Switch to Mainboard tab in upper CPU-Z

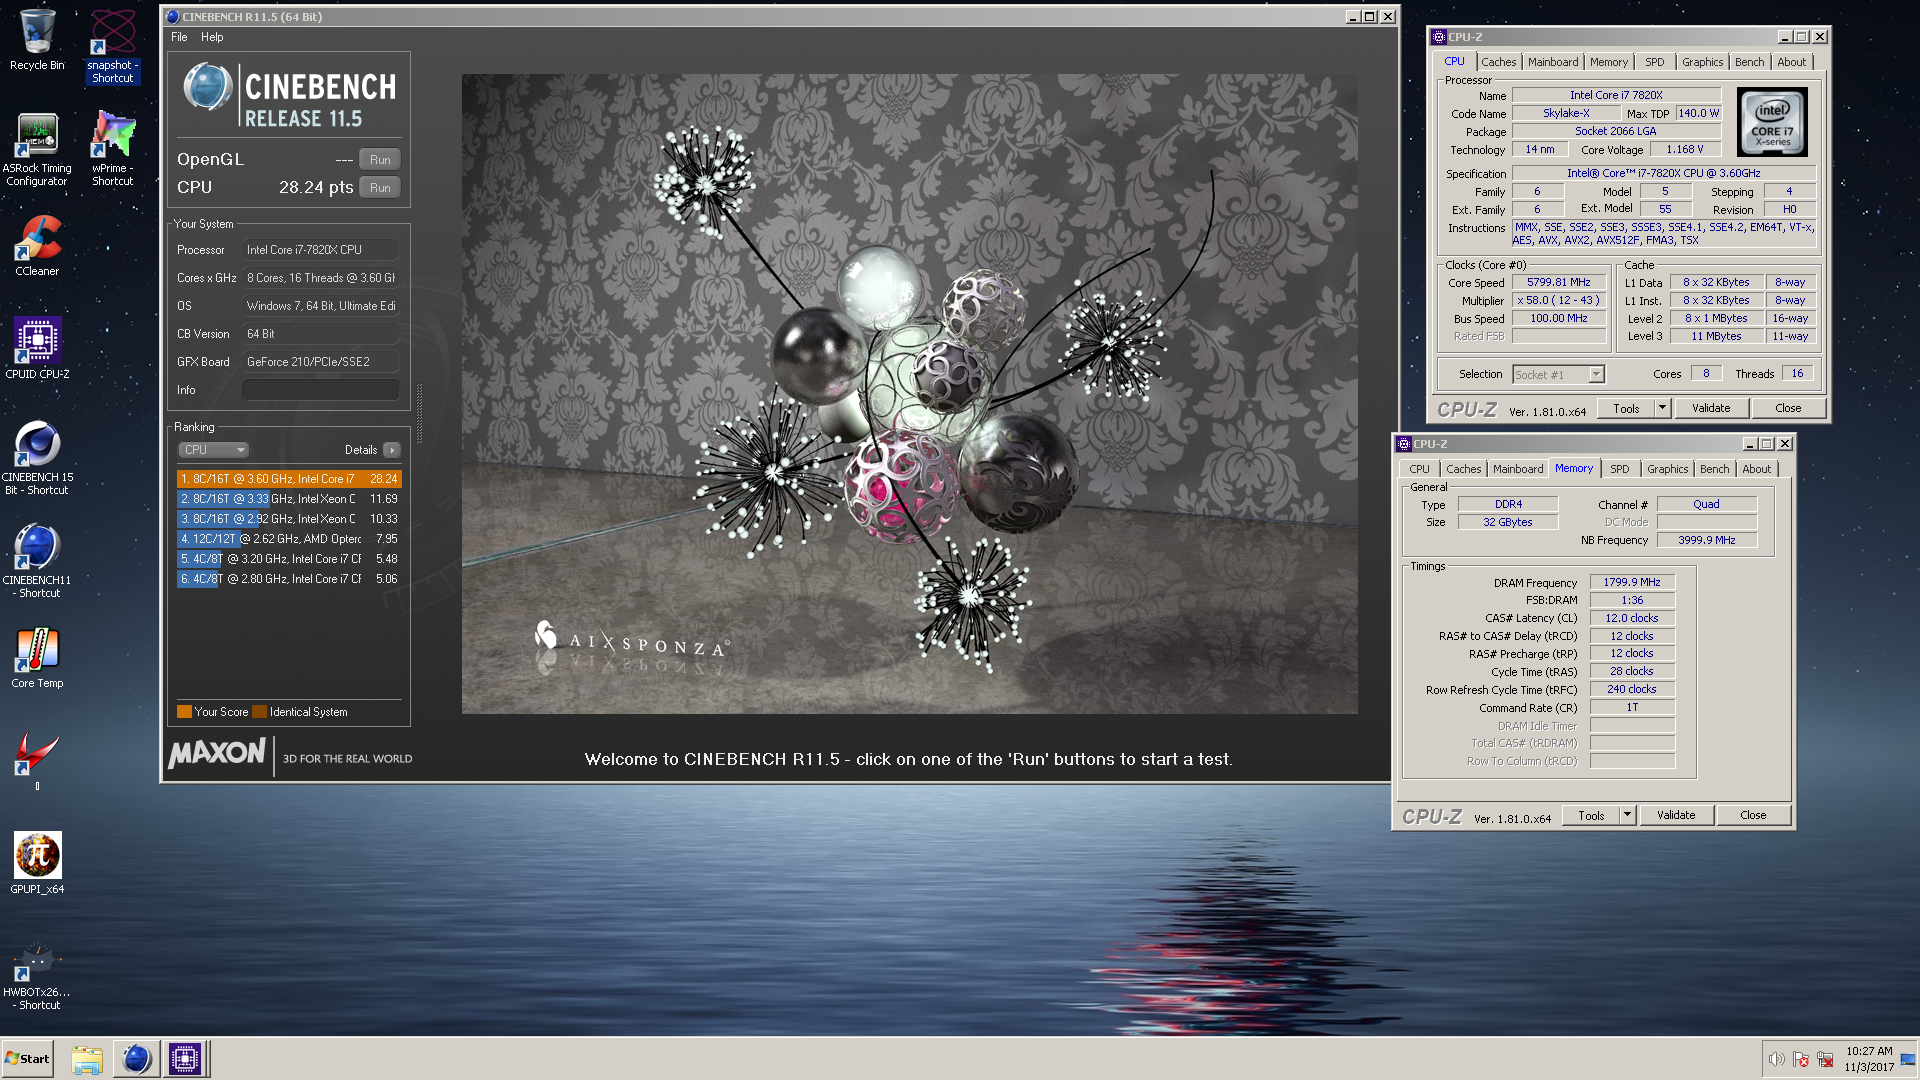tap(1552, 62)
